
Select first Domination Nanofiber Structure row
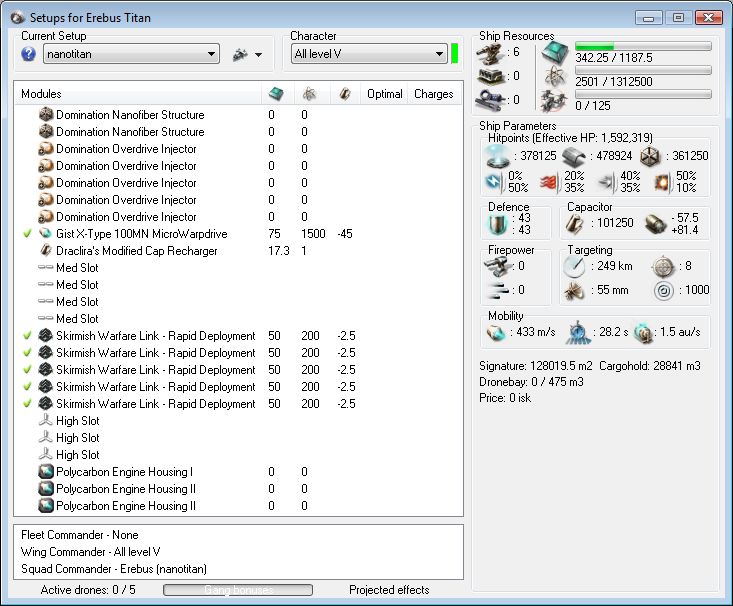click(238, 115)
